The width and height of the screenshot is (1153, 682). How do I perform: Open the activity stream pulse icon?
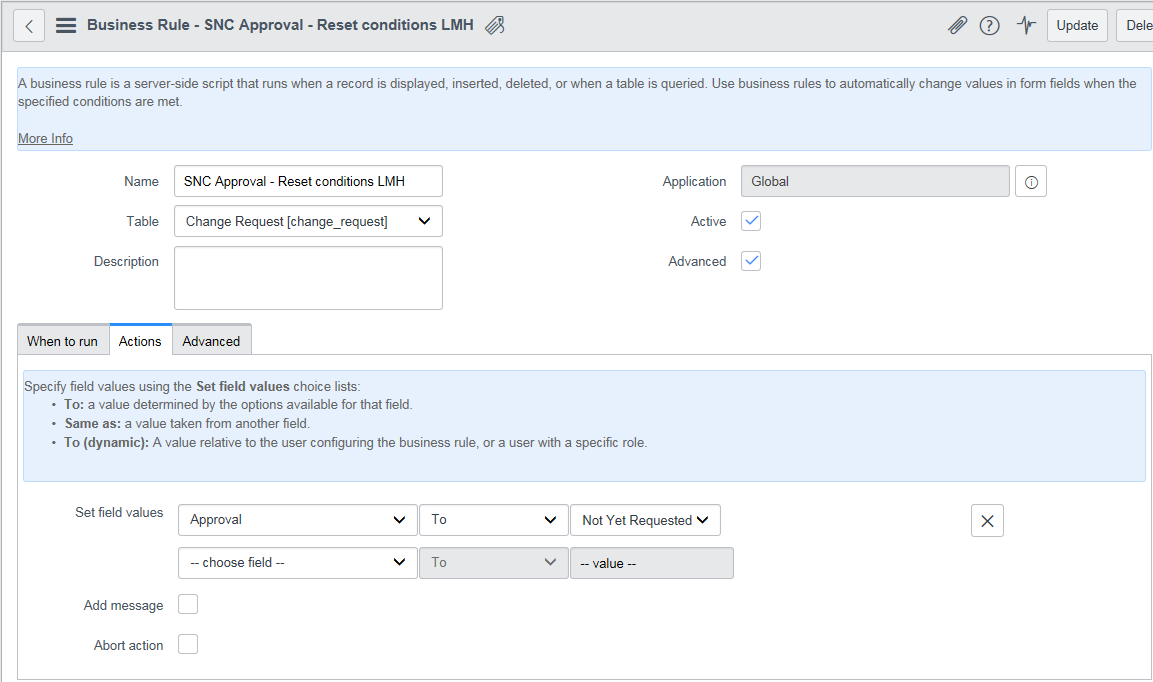(x=1026, y=26)
